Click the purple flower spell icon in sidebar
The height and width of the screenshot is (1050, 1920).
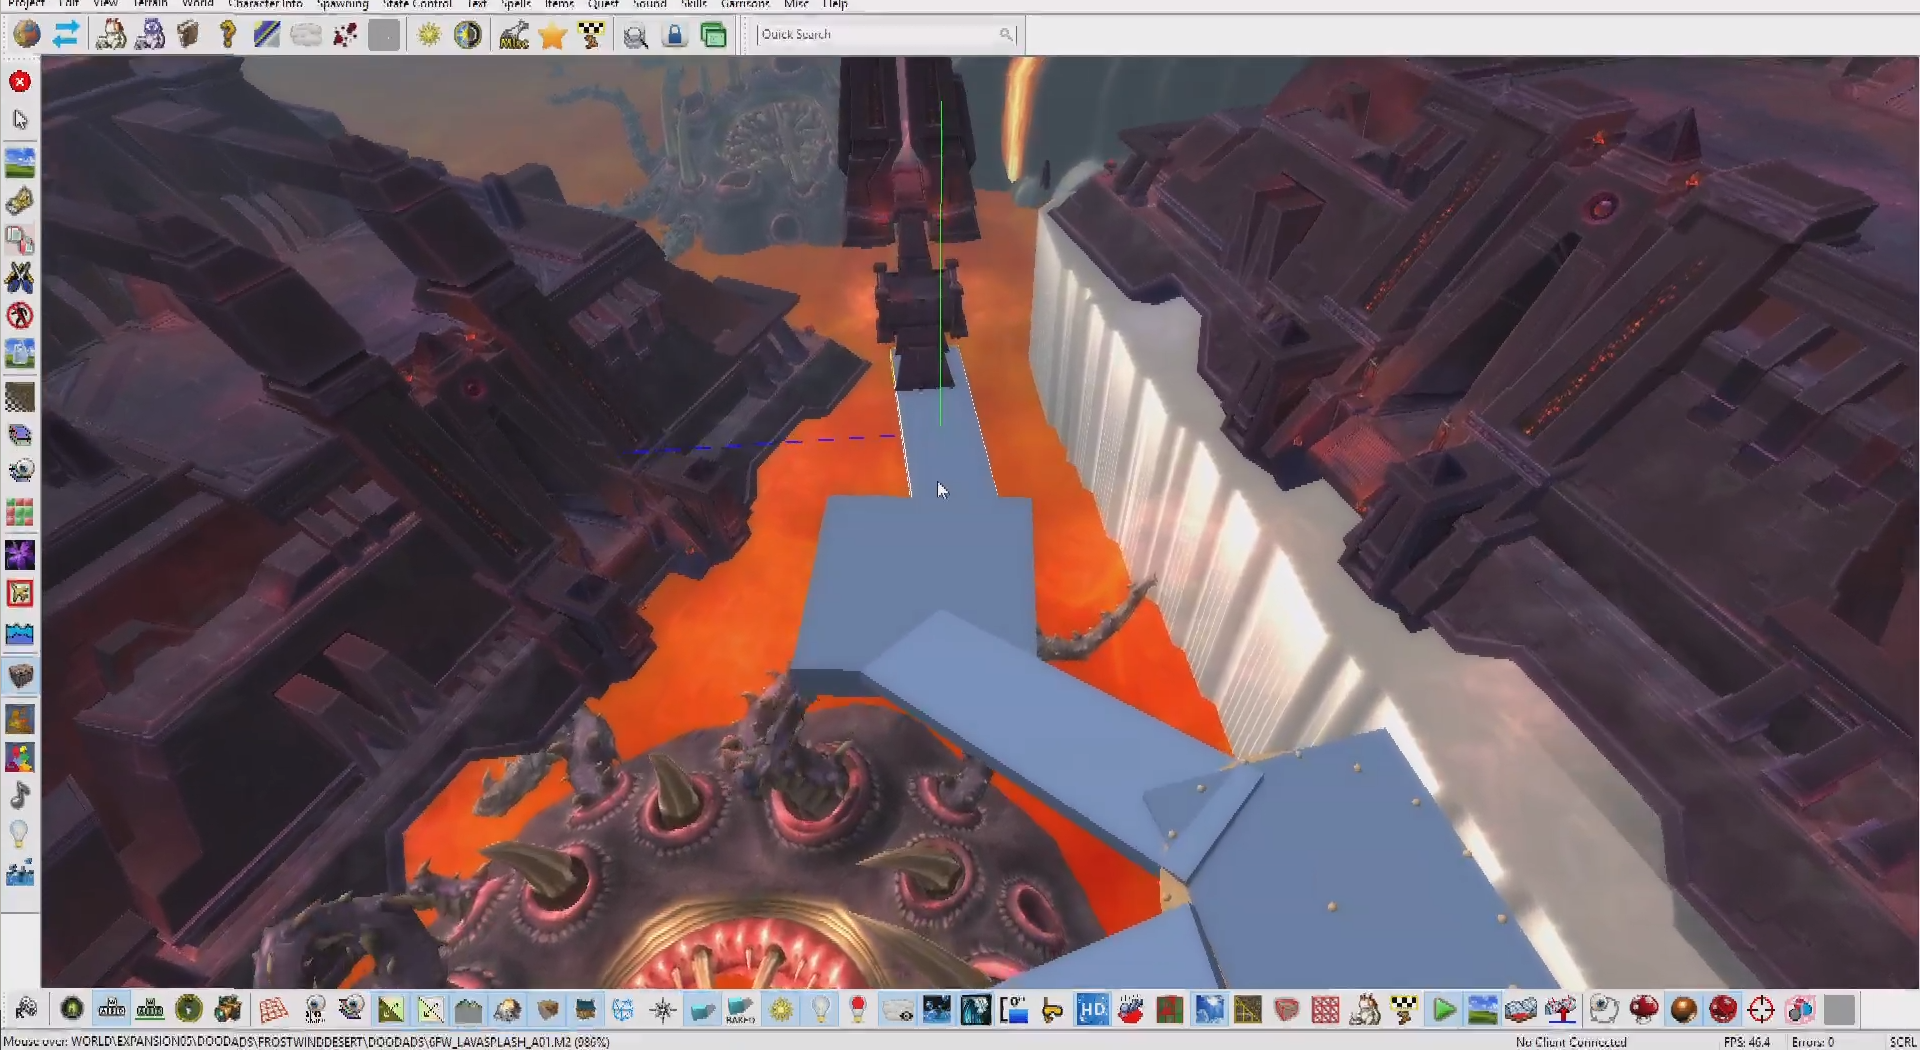[20, 554]
